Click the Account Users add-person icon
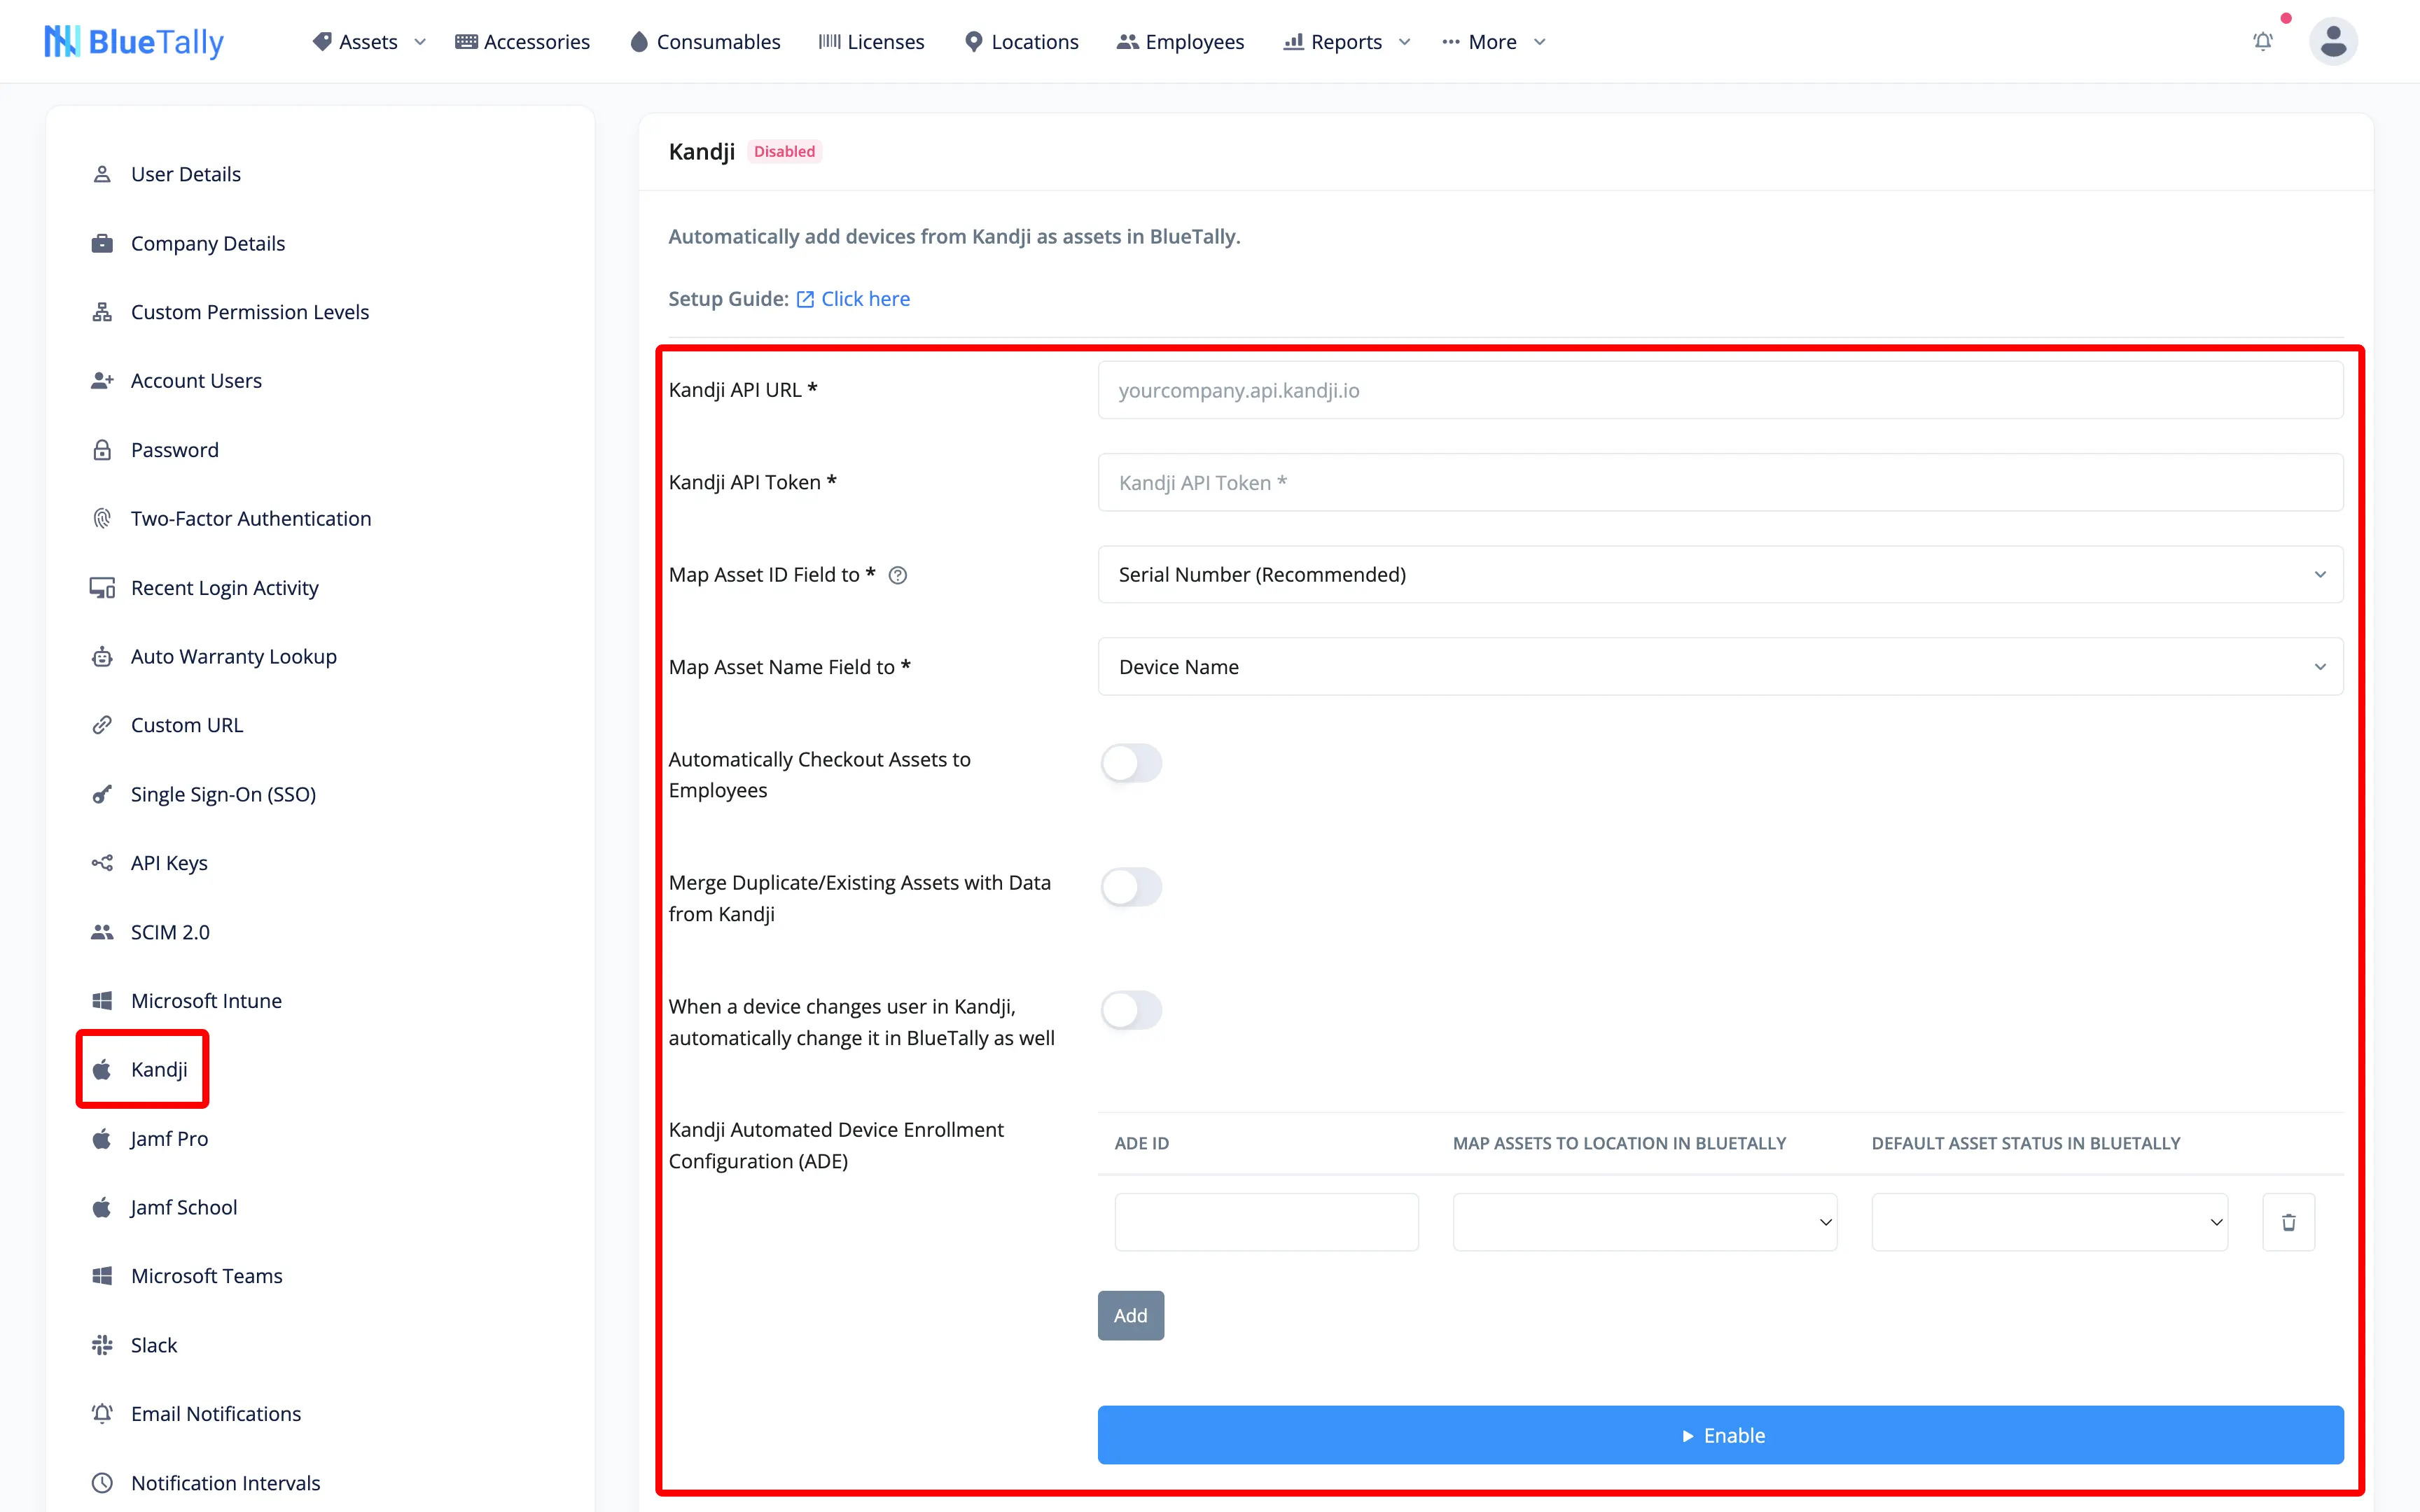This screenshot has width=2420, height=1512. 102,381
